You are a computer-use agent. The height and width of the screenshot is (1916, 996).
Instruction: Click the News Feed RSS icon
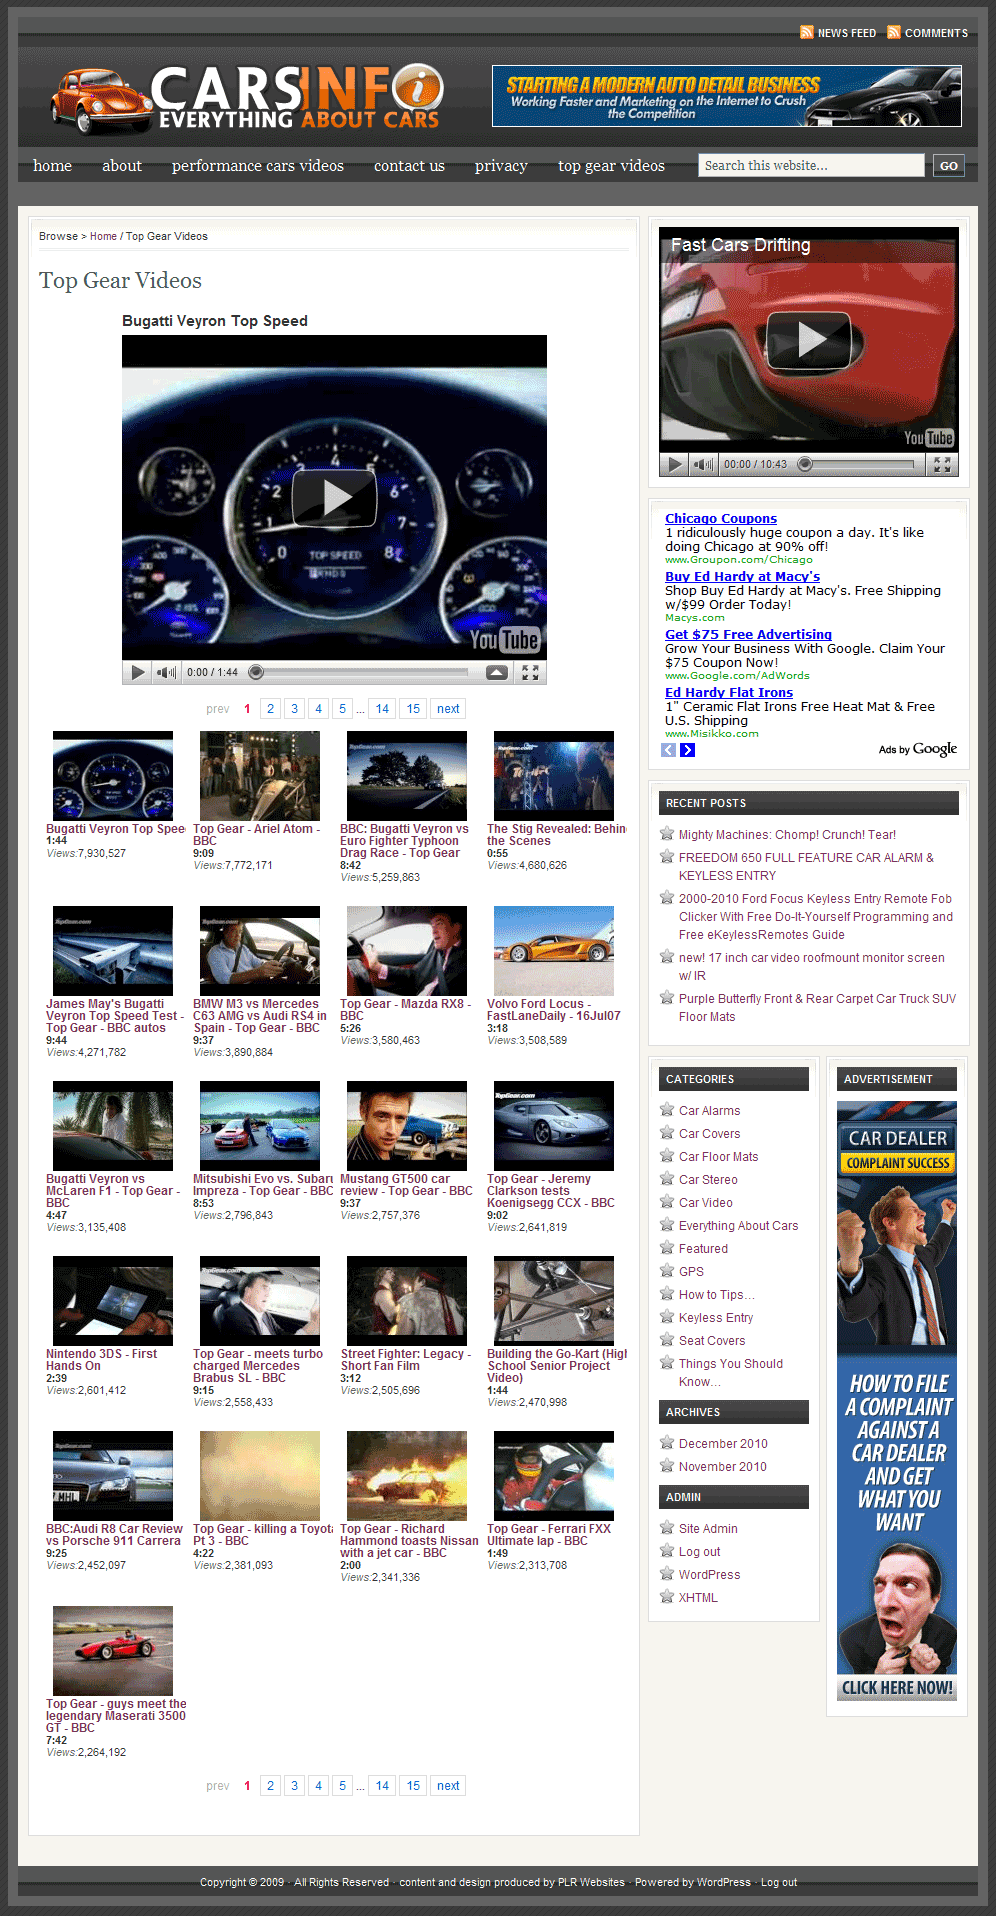pyautogui.click(x=806, y=32)
